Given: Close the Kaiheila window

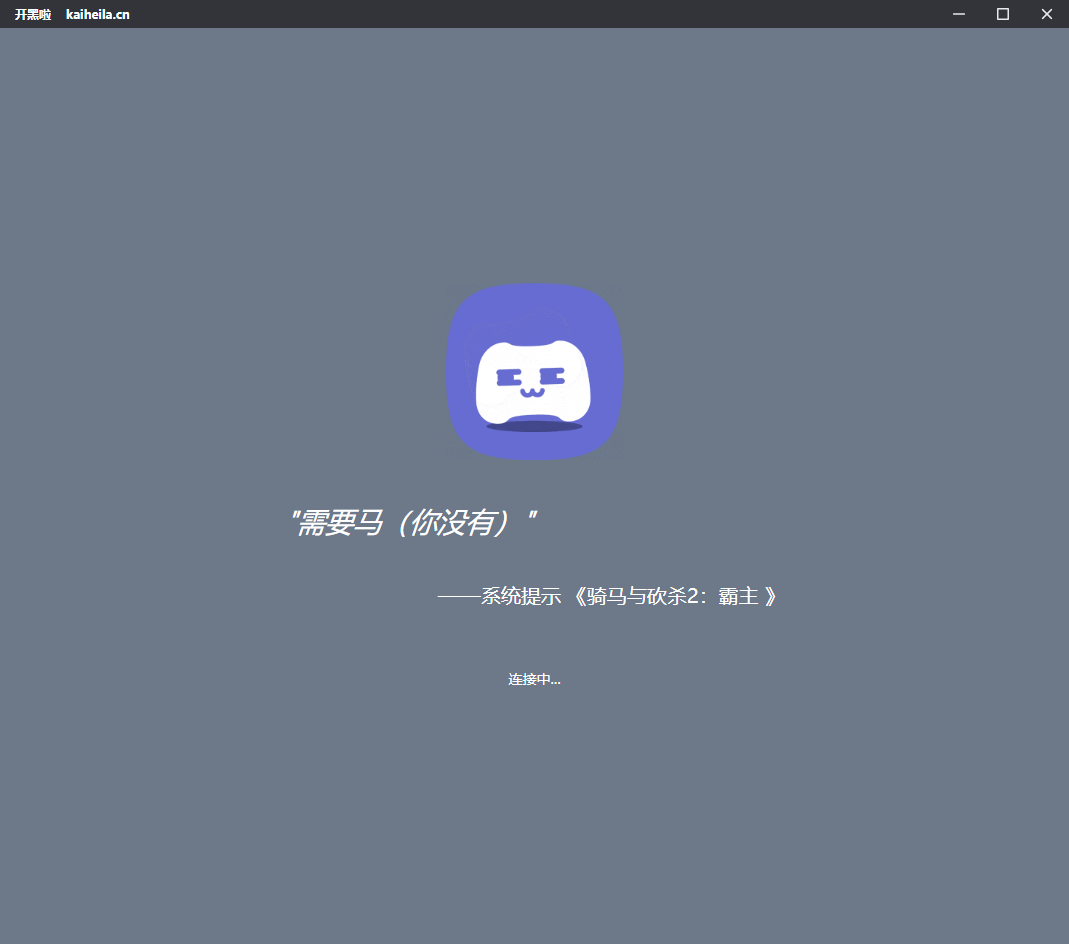Looking at the screenshot, I should point(1047,14).
